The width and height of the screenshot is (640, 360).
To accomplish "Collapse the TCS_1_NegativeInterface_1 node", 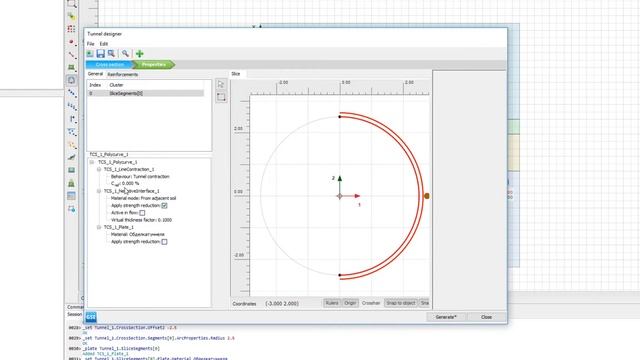I will click(99, 191).
